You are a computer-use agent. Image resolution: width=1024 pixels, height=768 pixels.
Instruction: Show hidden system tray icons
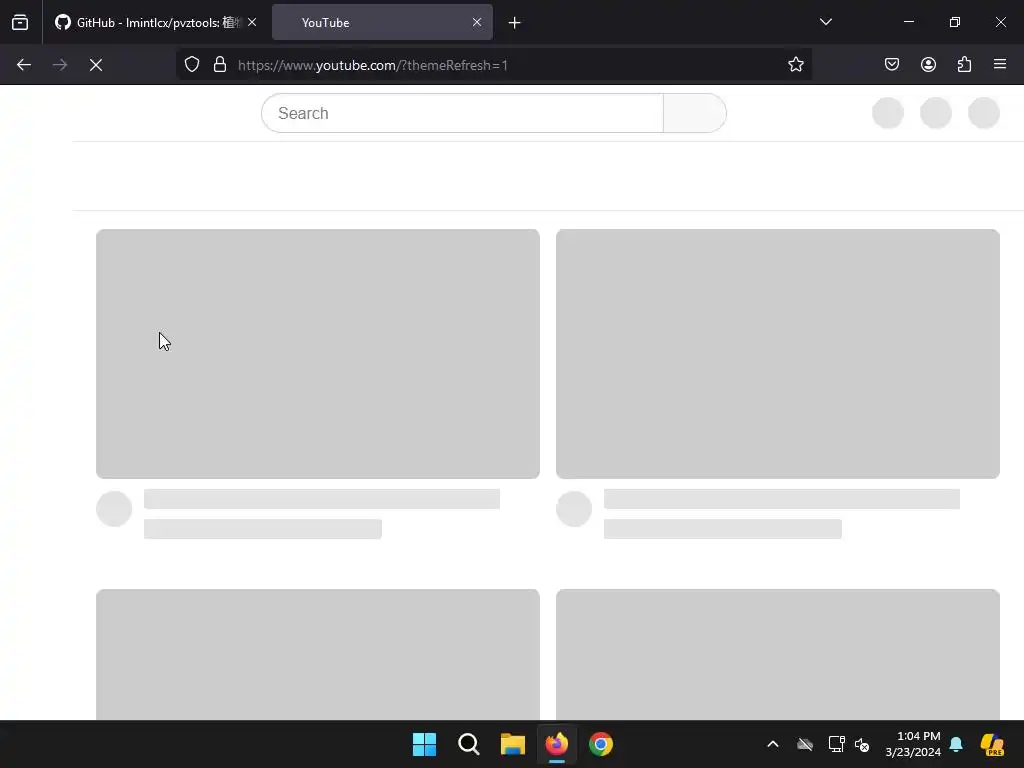773,744
